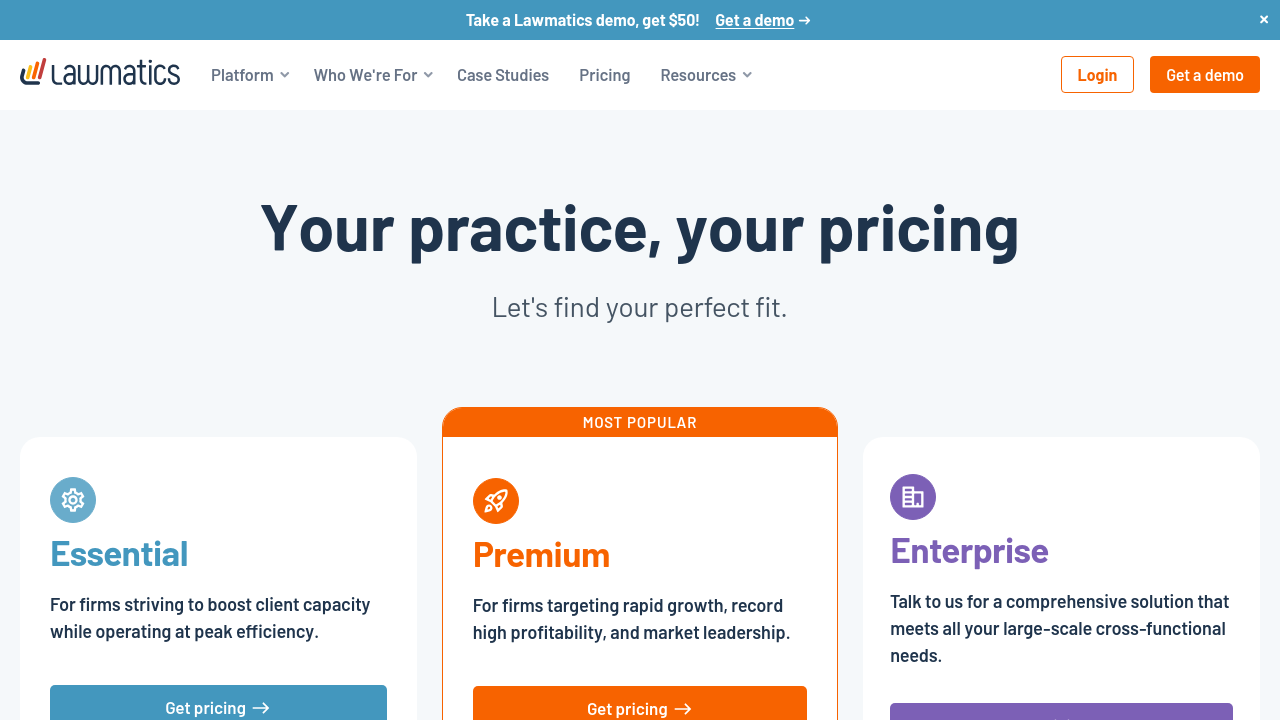Click the orange Get a demo button
Image resolution: width=1280 pixels, height=720 pixels.
point(1205,75)
